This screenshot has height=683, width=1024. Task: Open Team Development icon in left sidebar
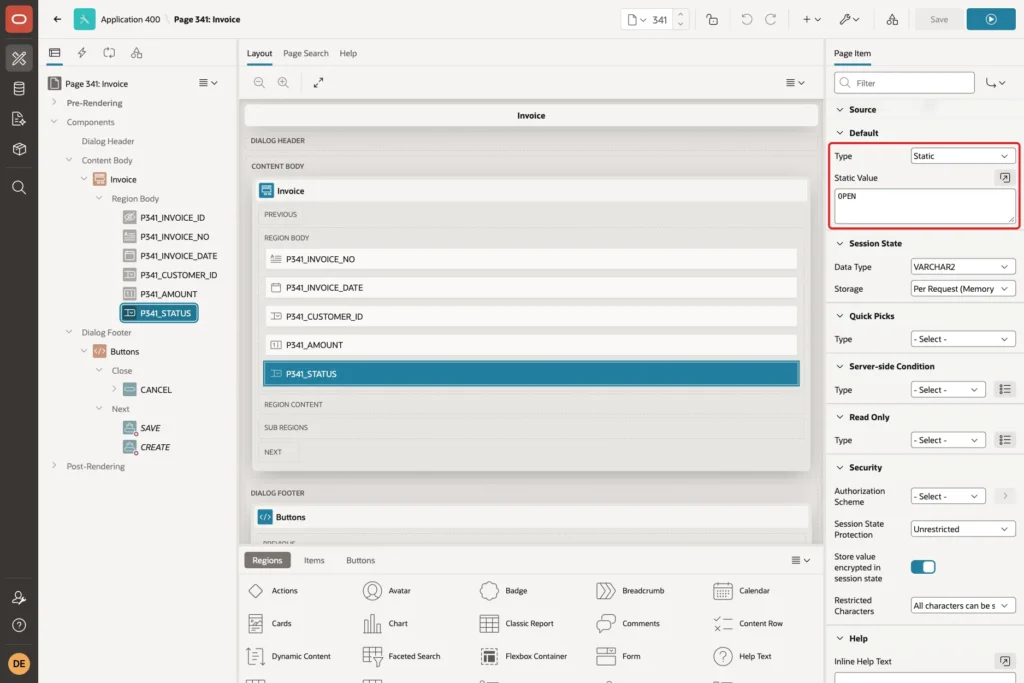pyautogui.click(x=19, y=119)
